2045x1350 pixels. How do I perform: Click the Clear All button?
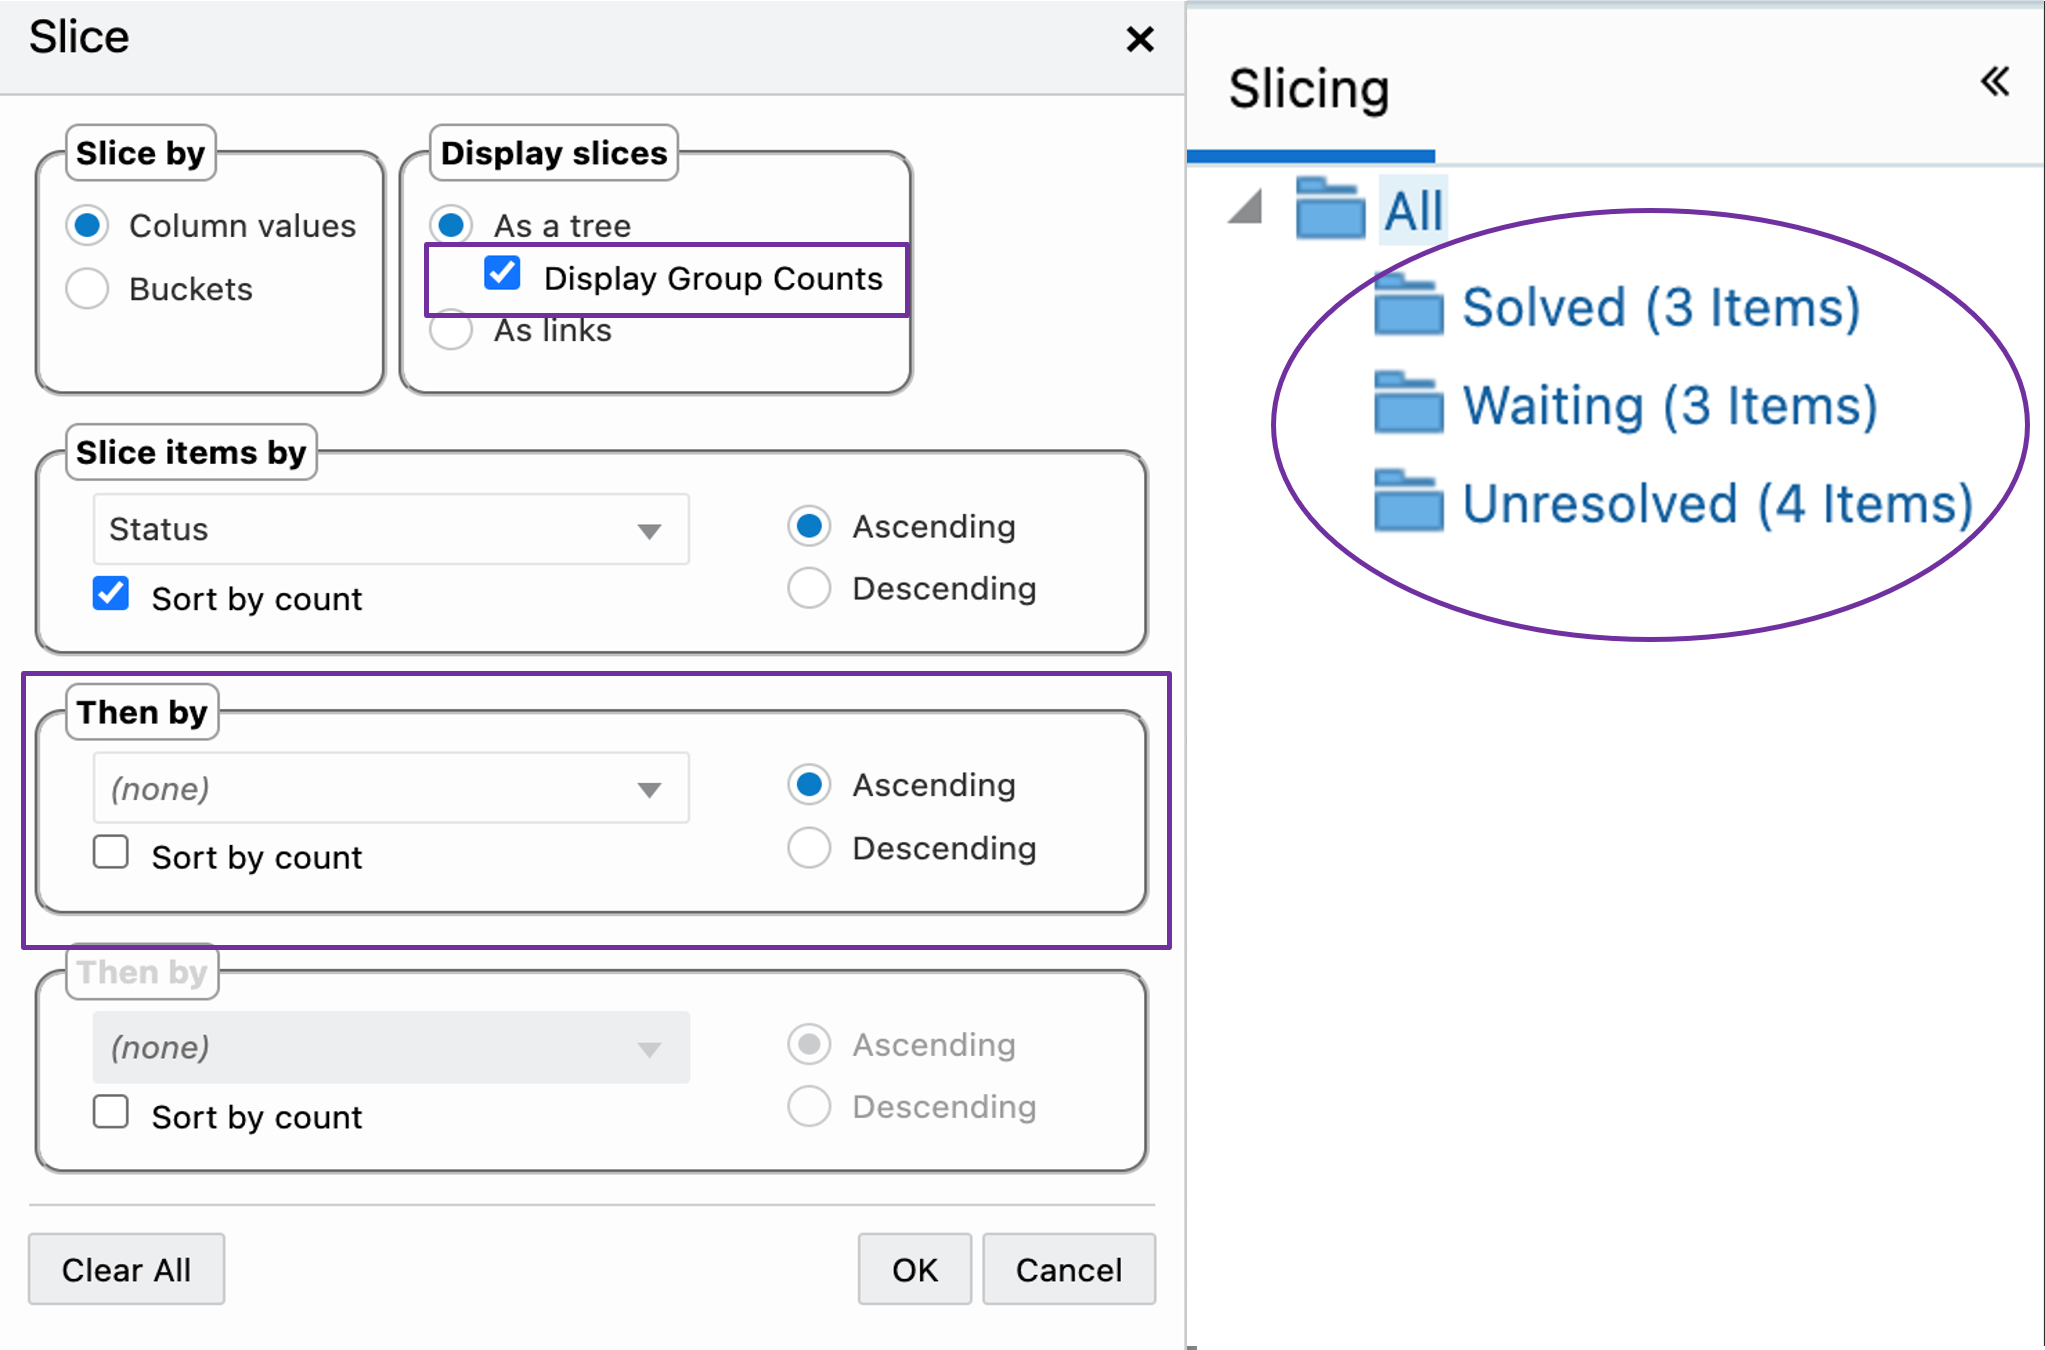[126, 1269]
